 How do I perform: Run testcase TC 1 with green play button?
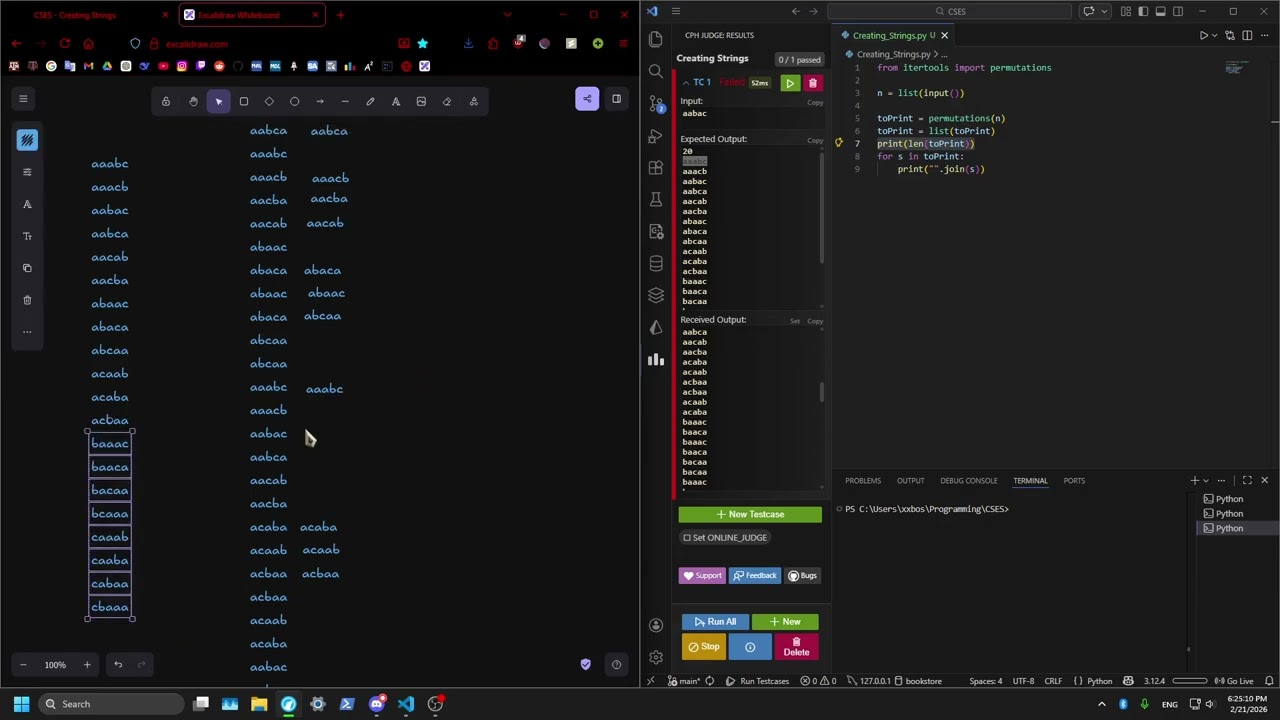click(790, 83)
